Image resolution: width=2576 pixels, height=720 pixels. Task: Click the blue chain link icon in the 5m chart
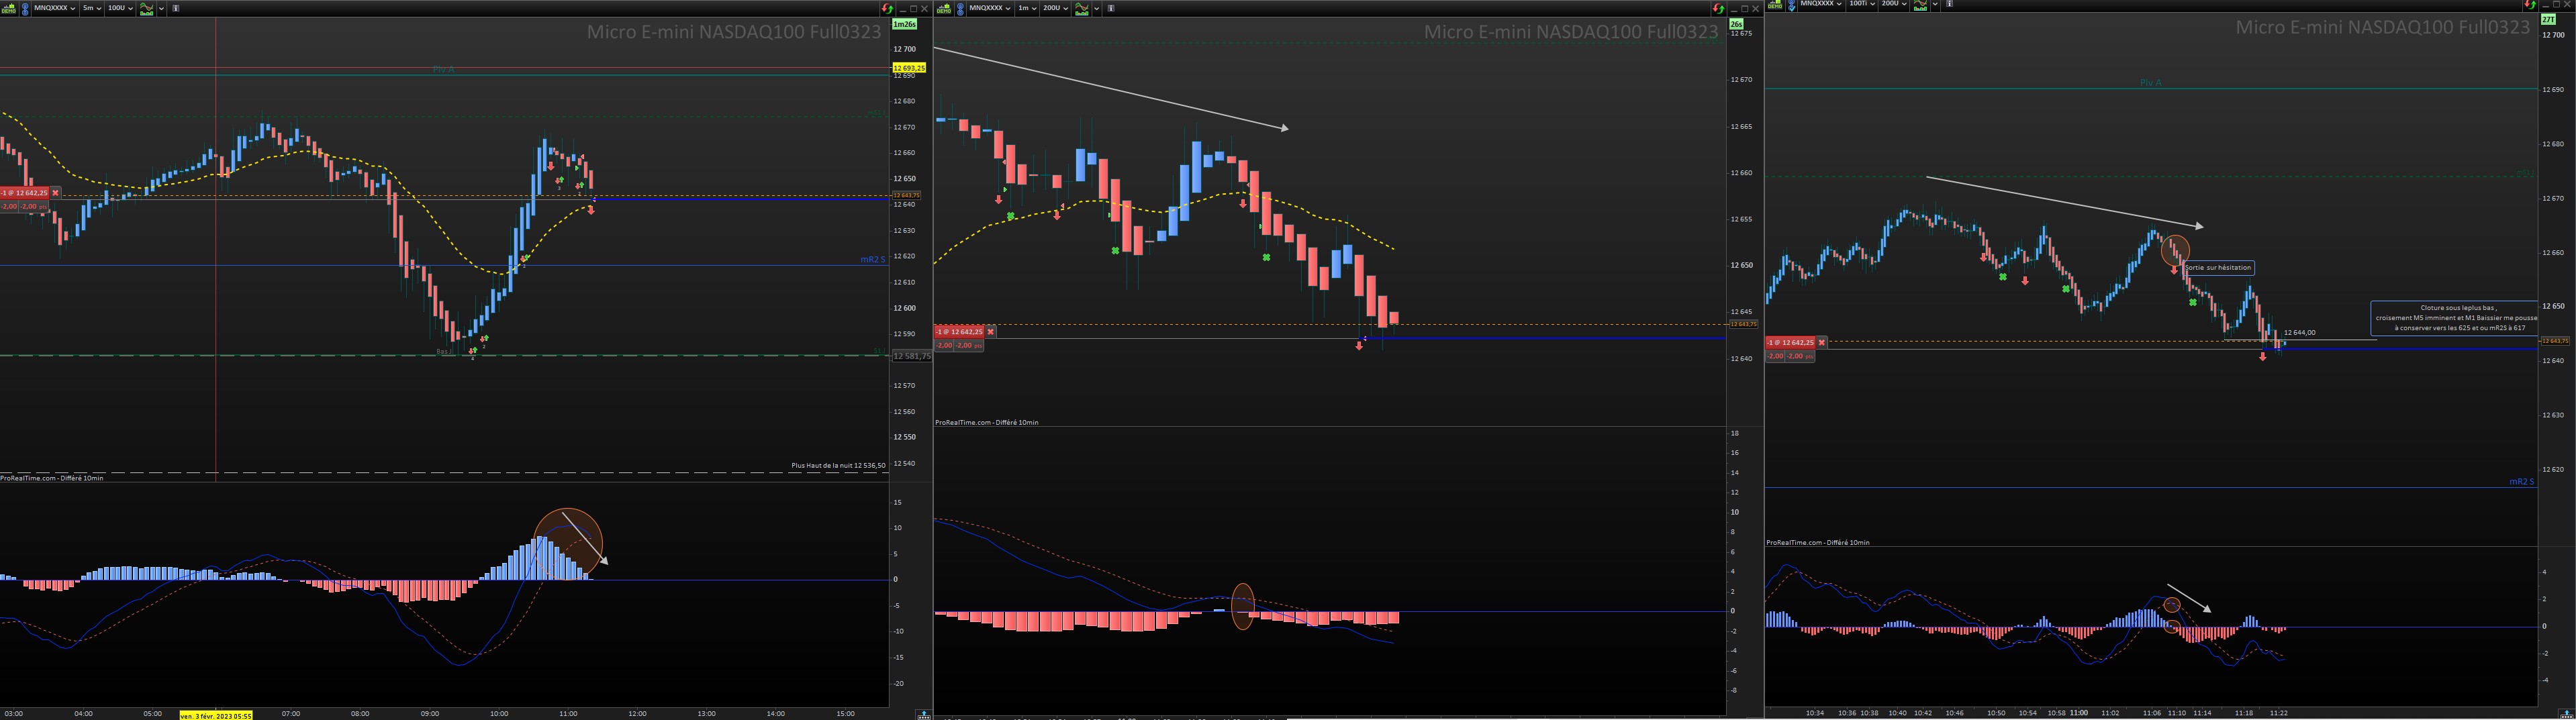click(x=25, y=9)
